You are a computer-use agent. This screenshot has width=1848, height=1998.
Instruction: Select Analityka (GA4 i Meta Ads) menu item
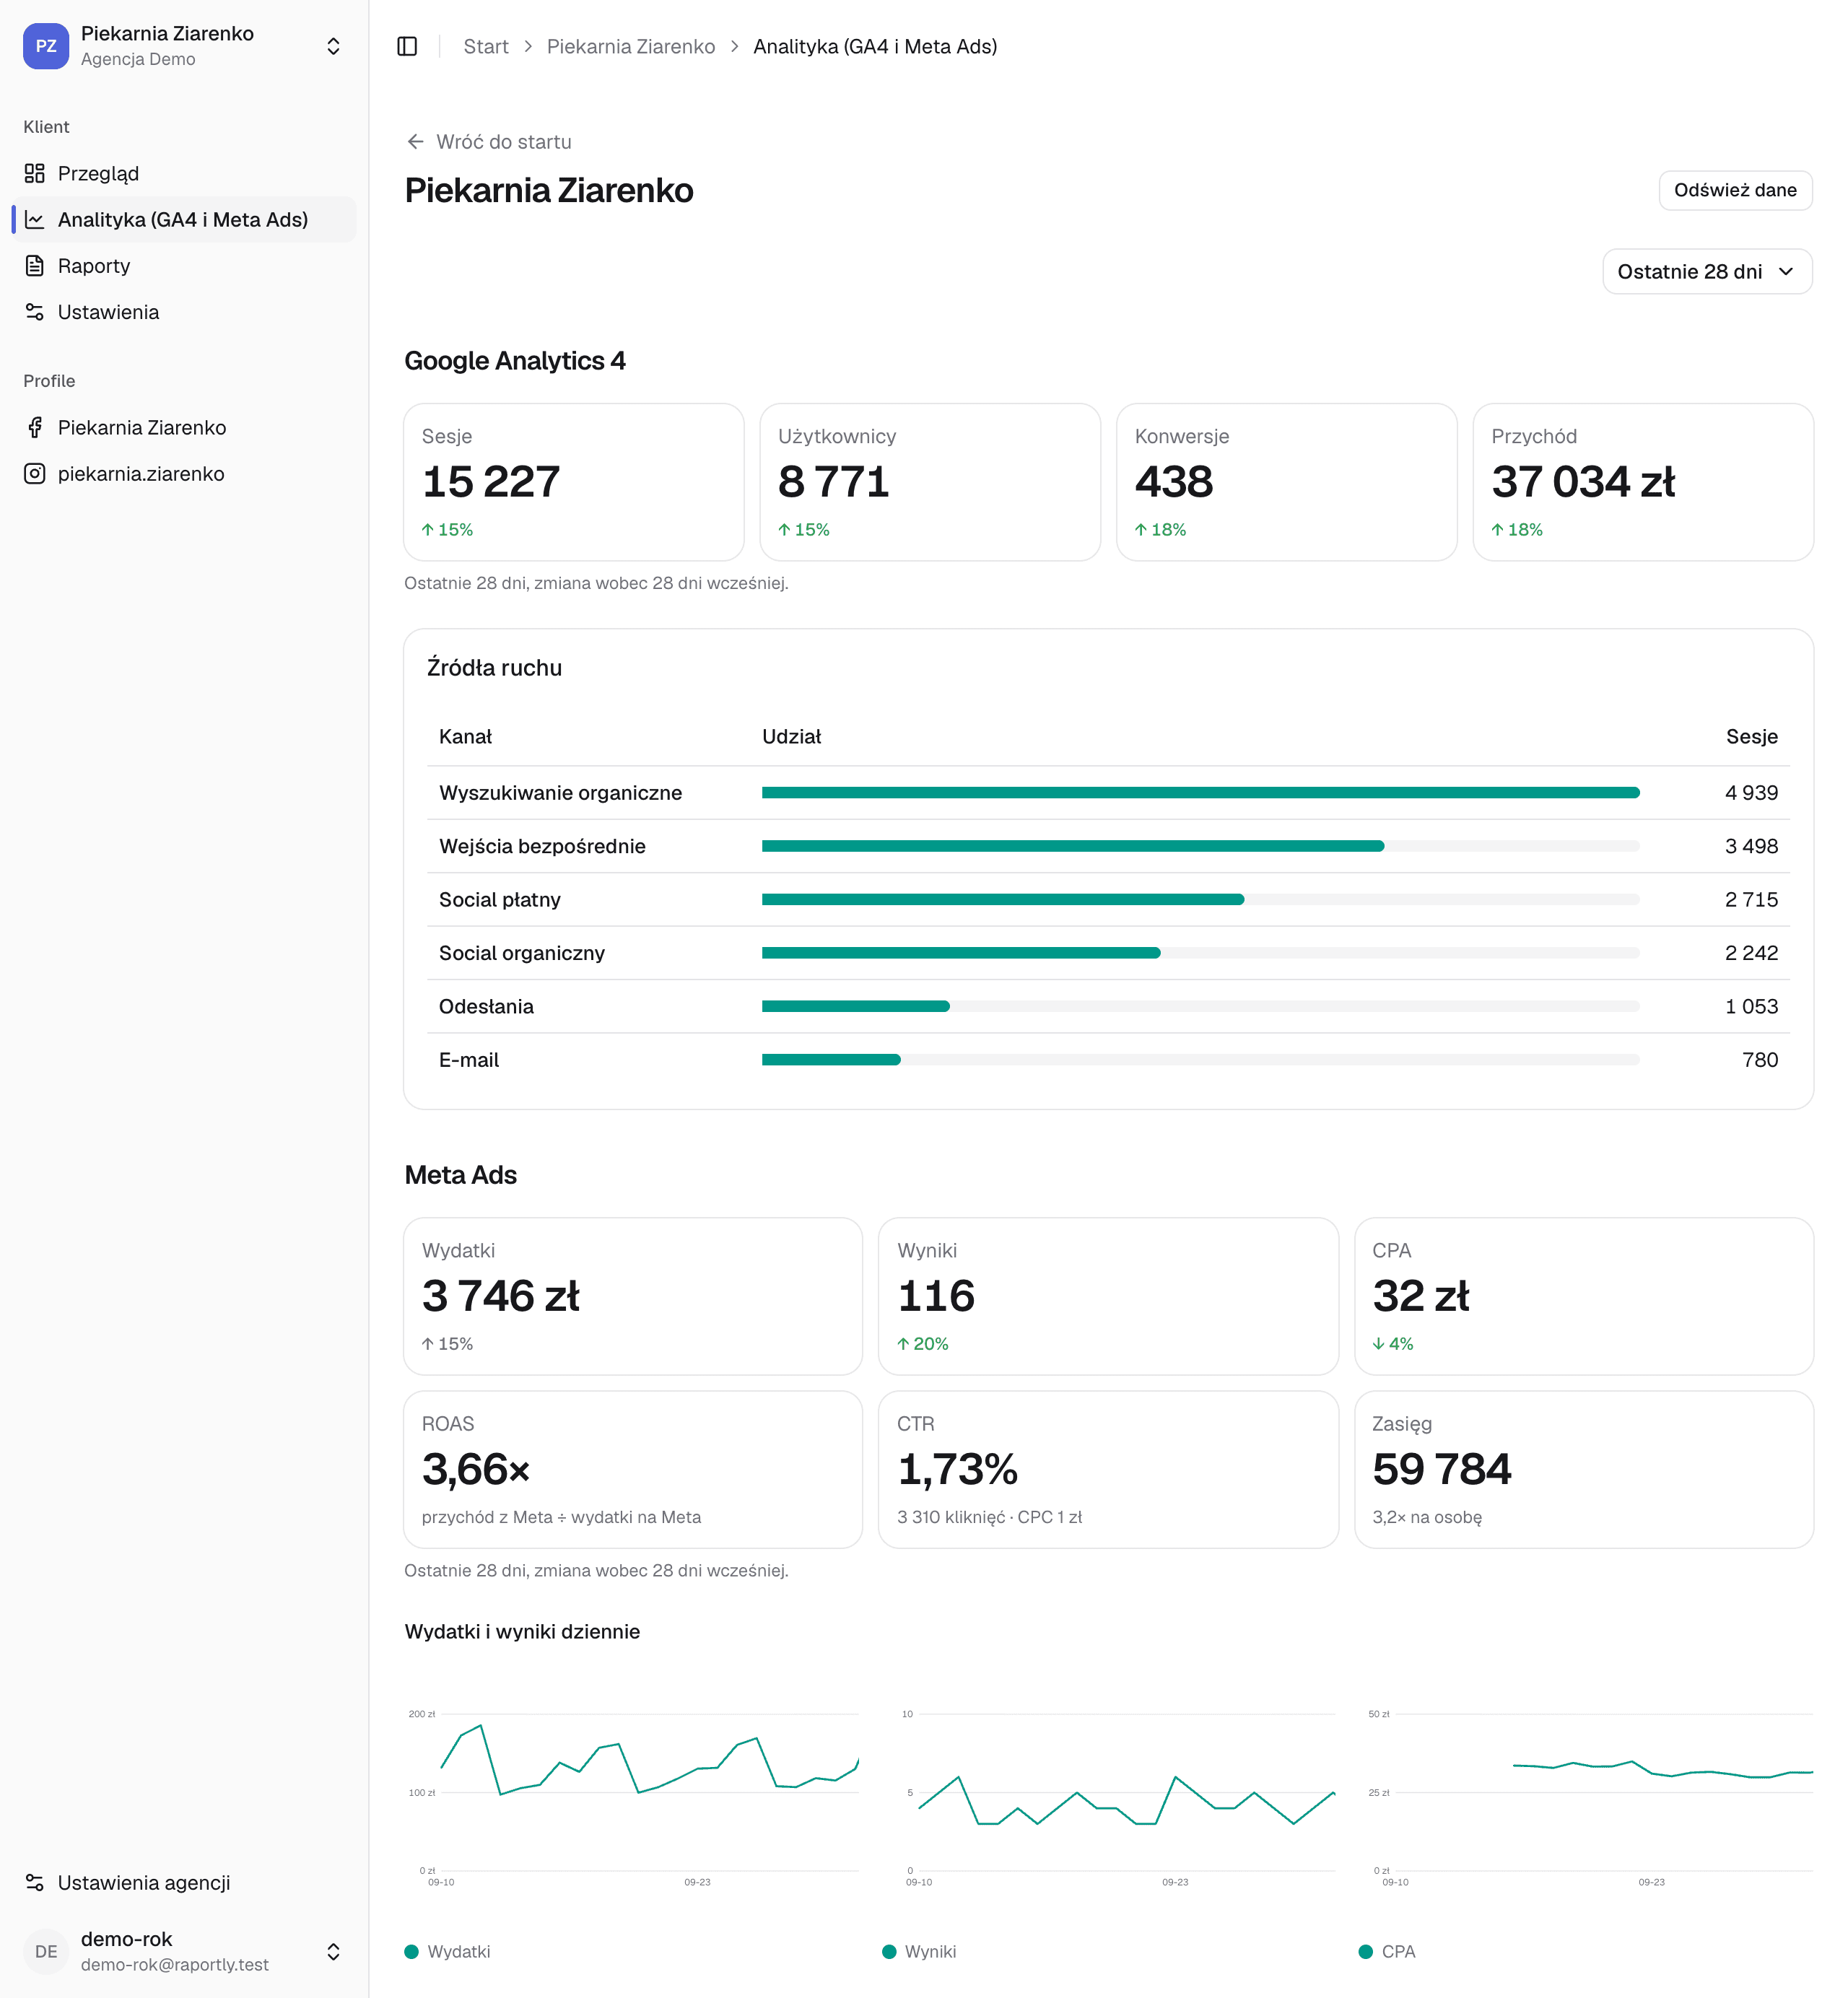tap(184, 219)
